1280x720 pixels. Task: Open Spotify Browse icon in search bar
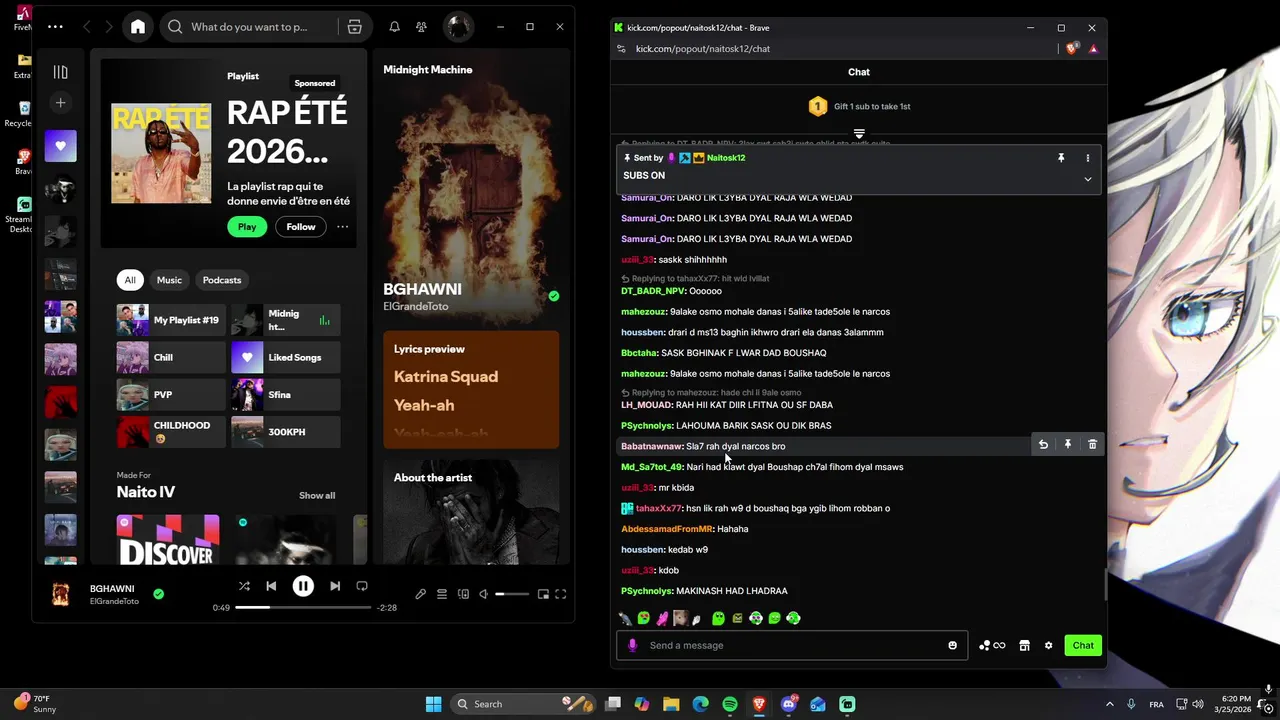354,27
